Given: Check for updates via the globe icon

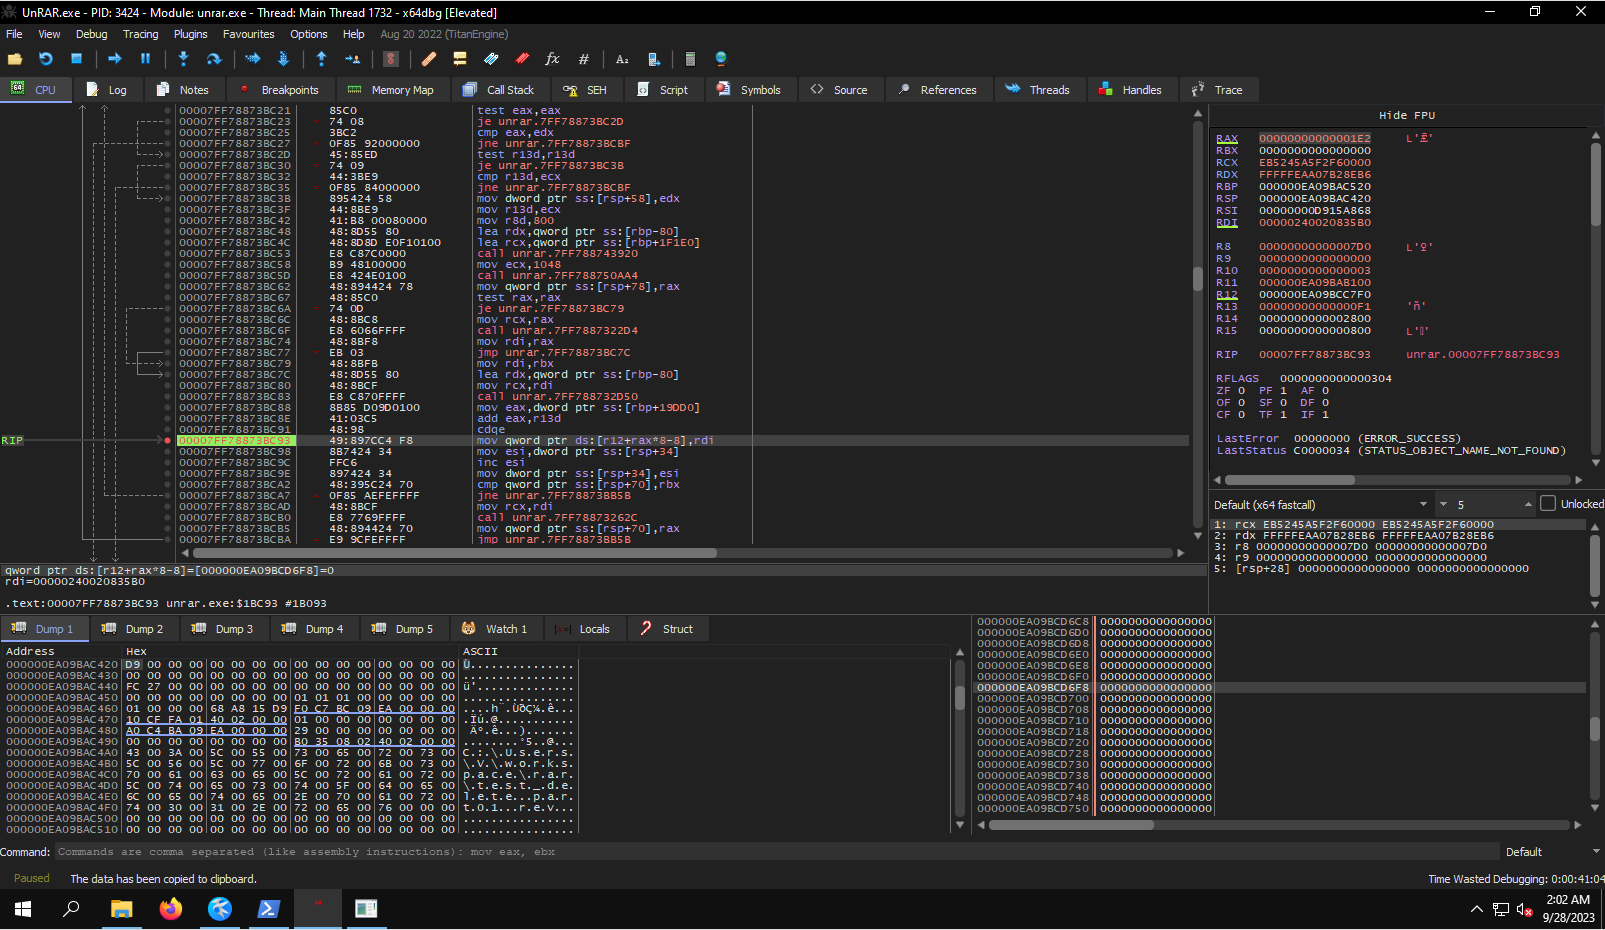Looking at the screenshot, I should click(721, 59).
